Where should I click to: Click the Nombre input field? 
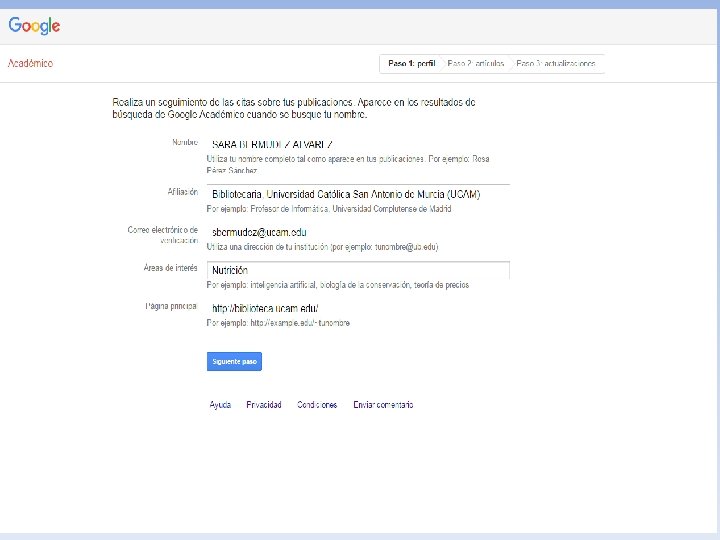click(358, 144)
